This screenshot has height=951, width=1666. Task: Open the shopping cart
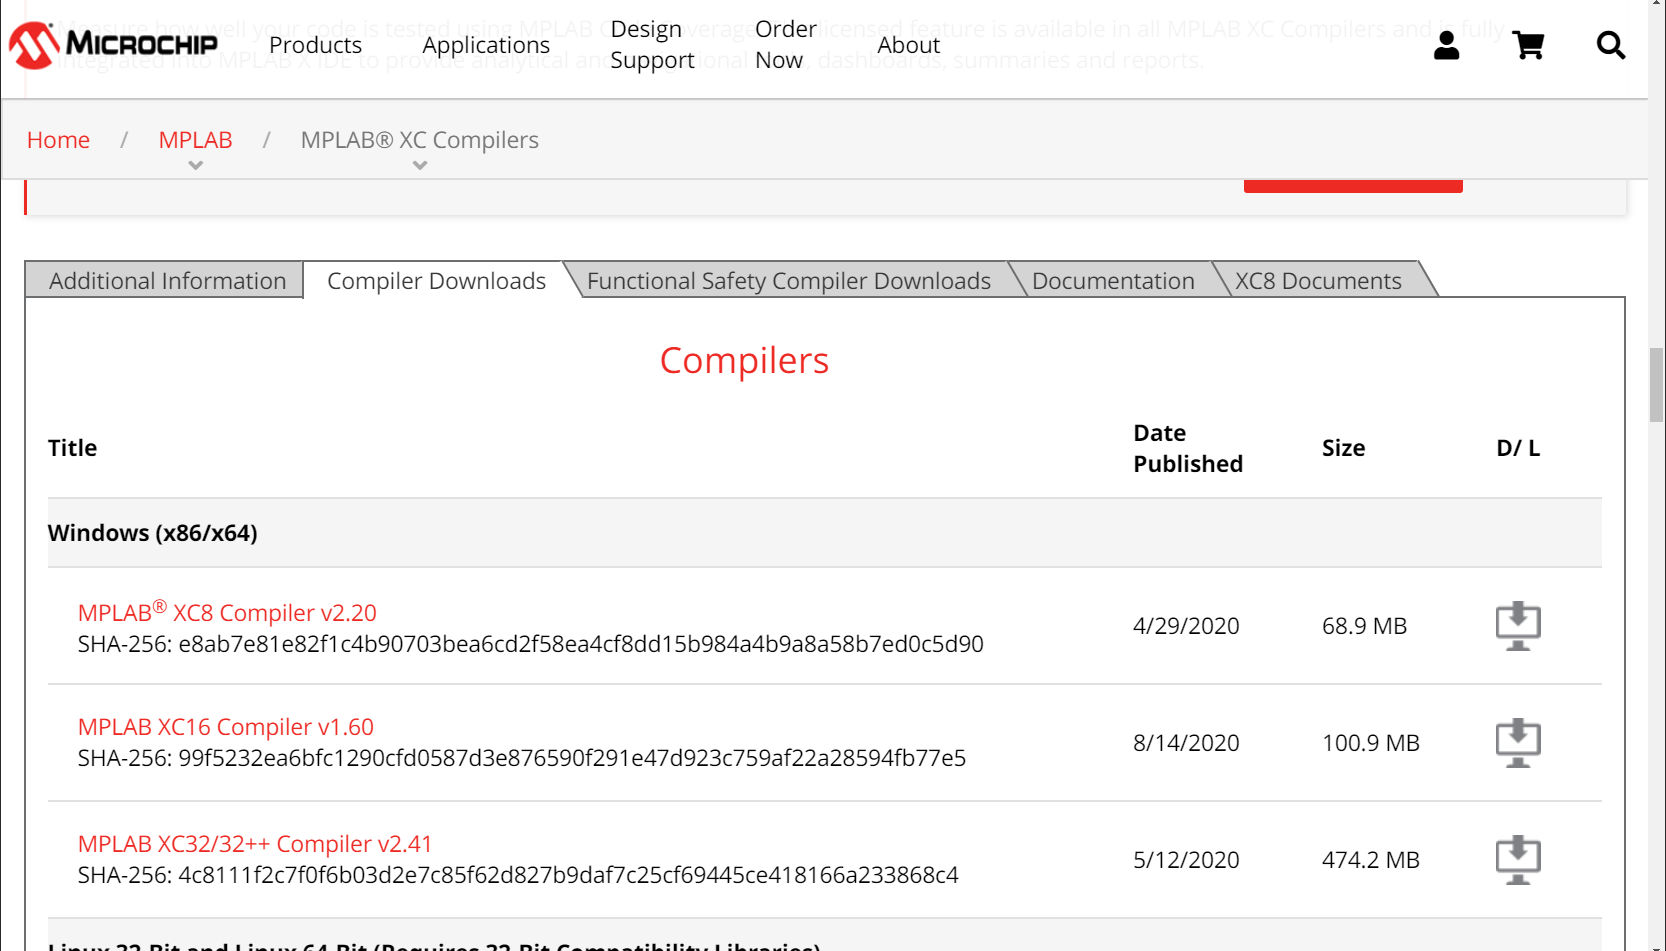point(1527,44)
